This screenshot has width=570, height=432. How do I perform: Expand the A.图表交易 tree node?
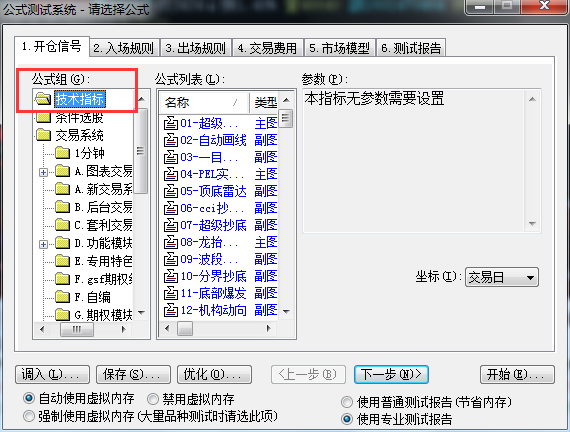coord(43,172)
